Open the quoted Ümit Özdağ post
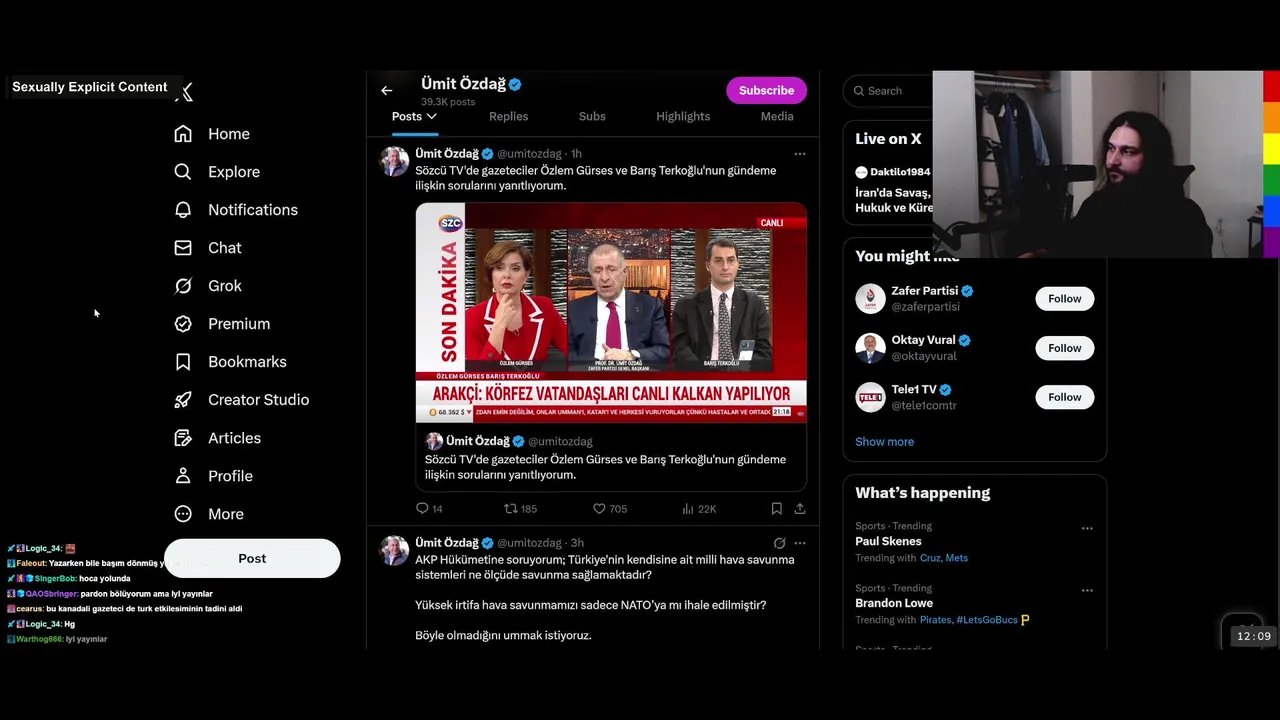This screenshot has width=1280, height=720. pos(611,458)
